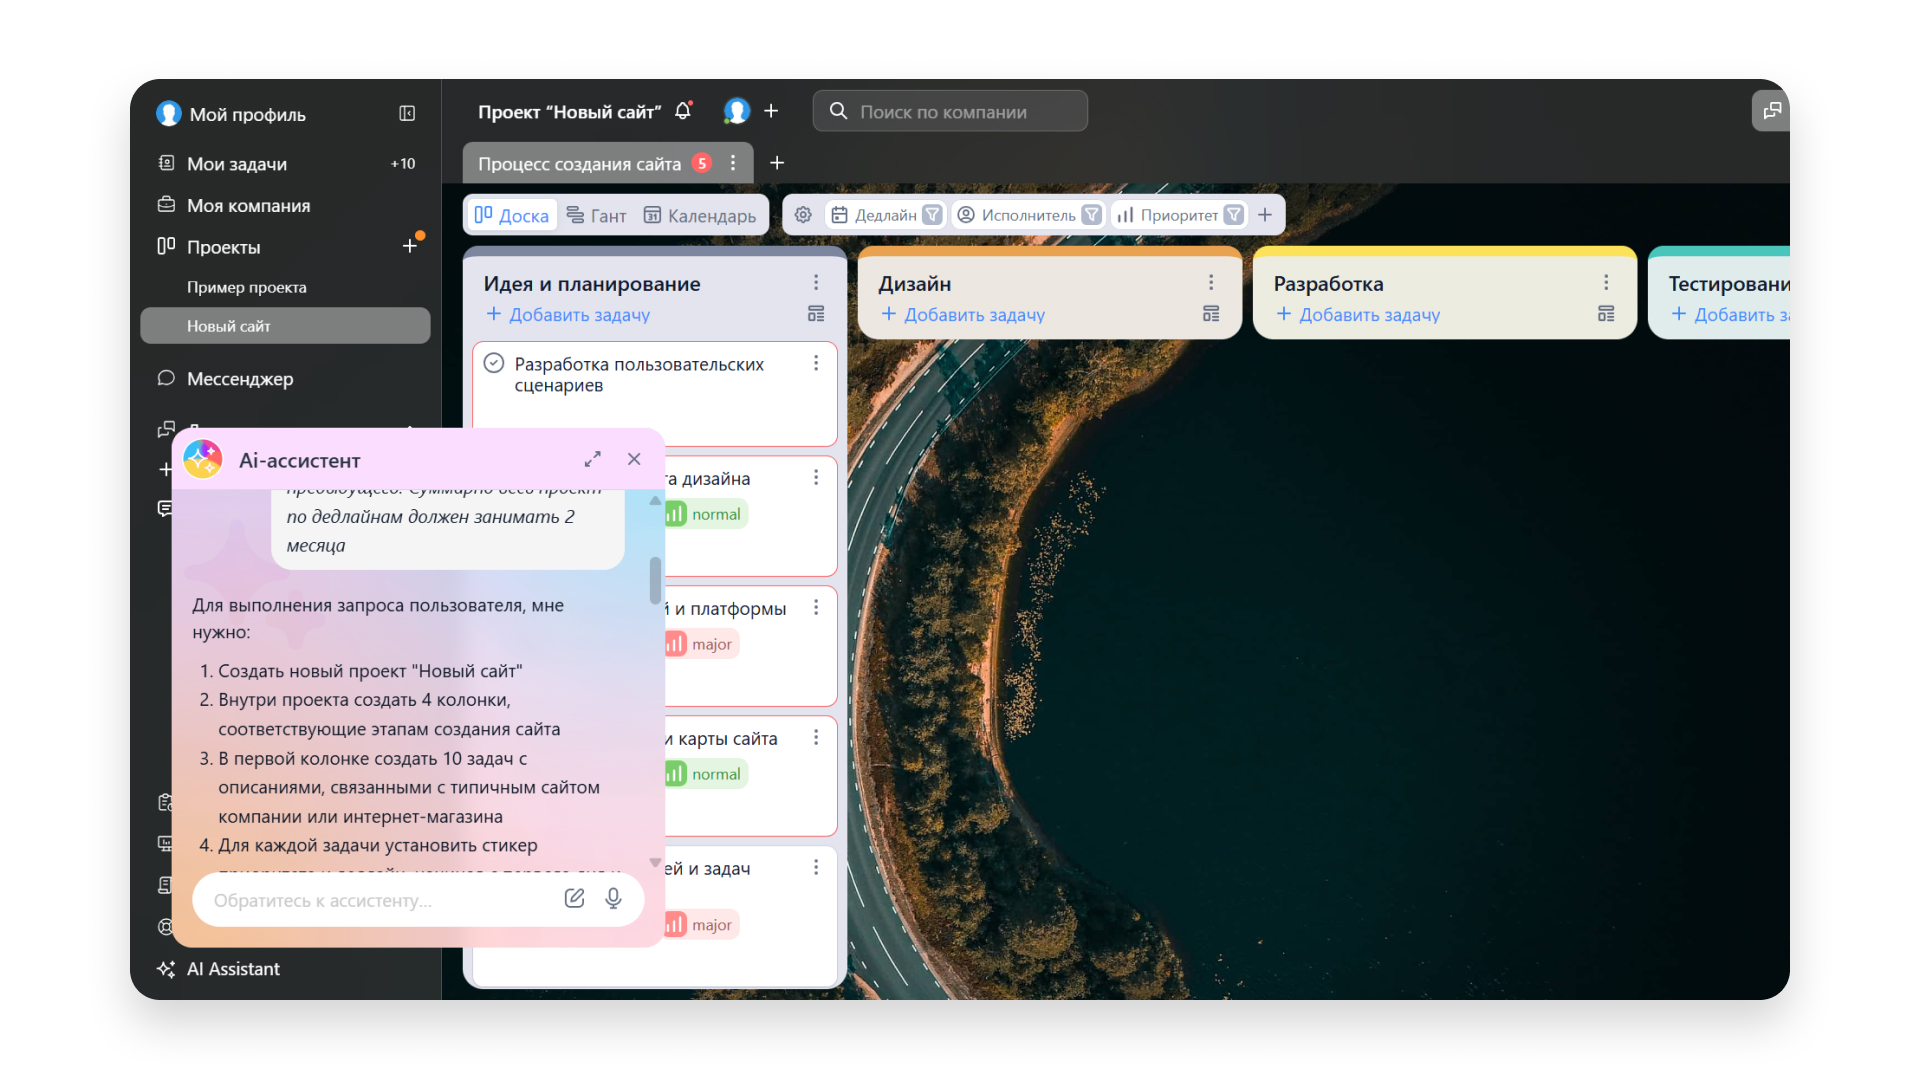Image resolution: width=1920 pixels, height=1080 pixels.
Task: Switch to the Гант view
Action: (597, 215)
